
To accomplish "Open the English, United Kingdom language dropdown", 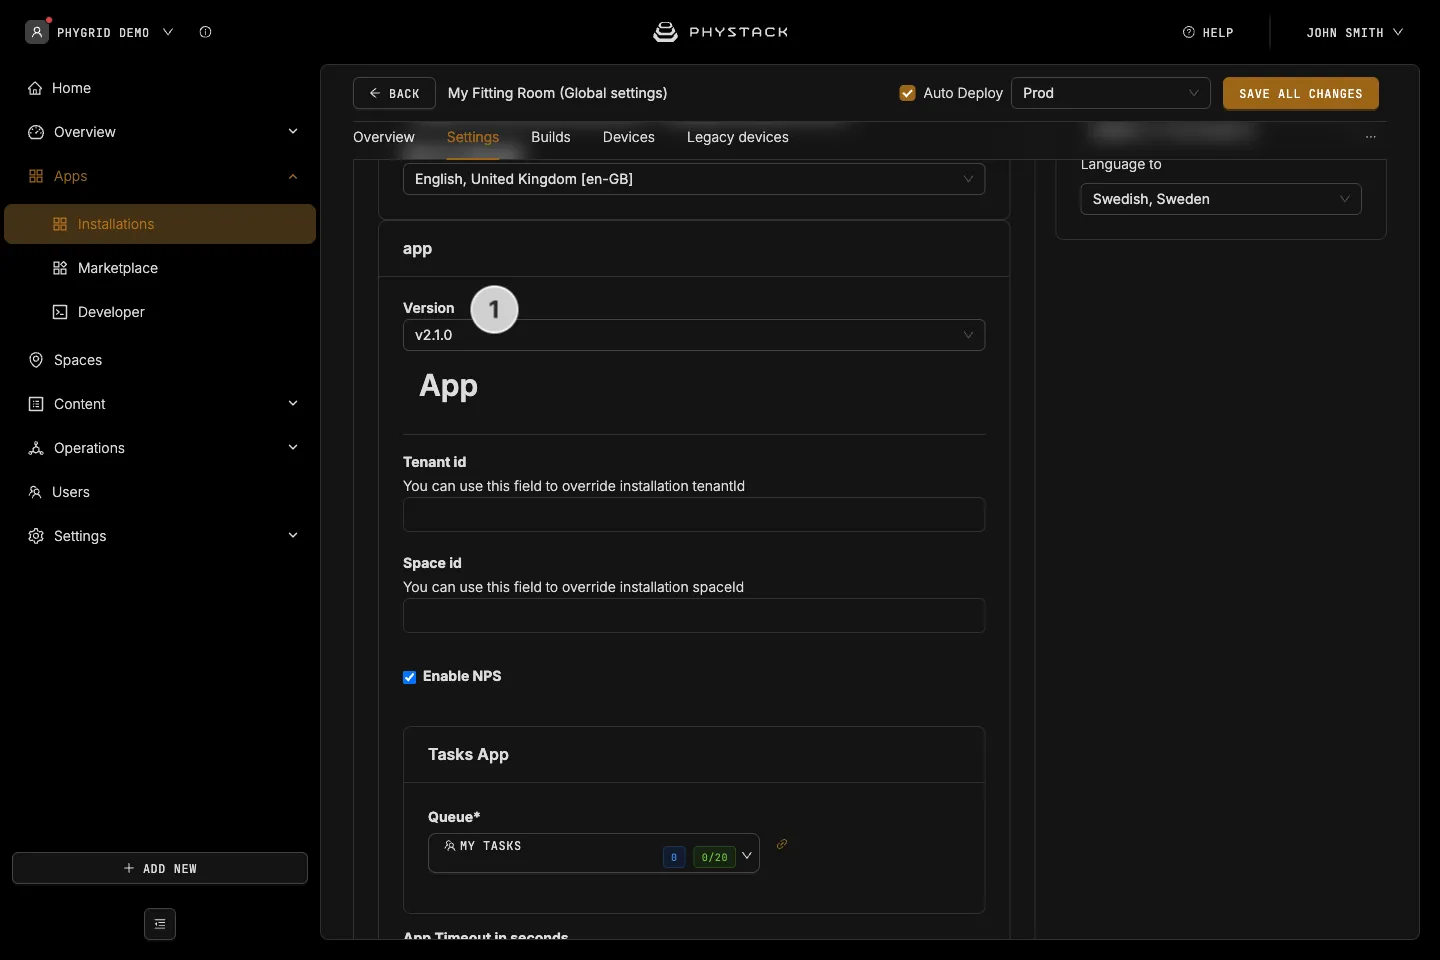I will point(694,179).
